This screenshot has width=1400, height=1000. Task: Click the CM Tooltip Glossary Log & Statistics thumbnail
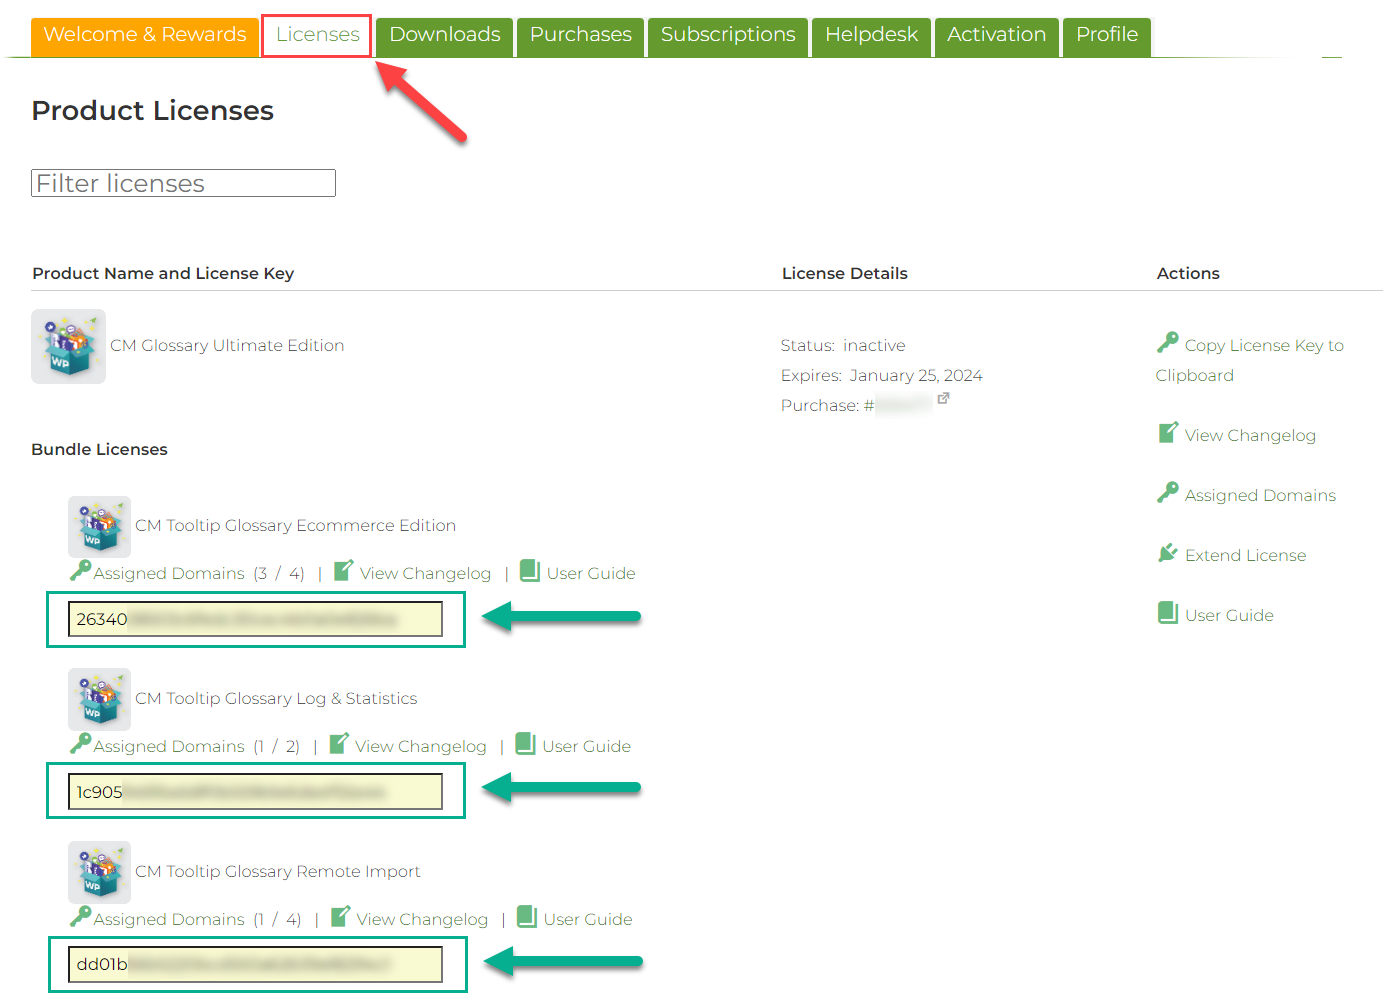[x=99, y=700]
